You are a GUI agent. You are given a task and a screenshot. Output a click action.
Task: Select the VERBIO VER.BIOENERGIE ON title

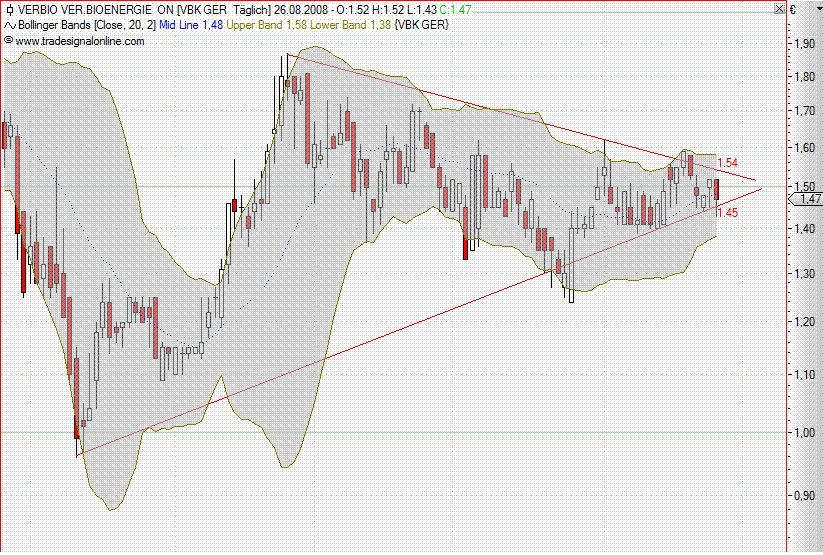96,9
